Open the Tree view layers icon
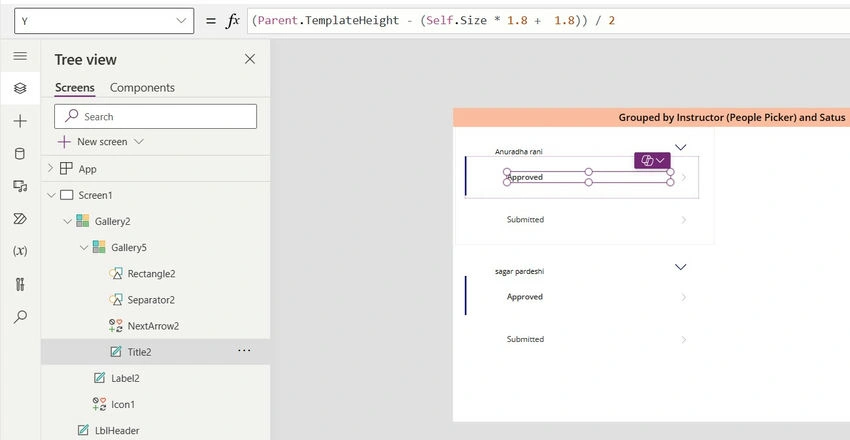 coord(20,88)
